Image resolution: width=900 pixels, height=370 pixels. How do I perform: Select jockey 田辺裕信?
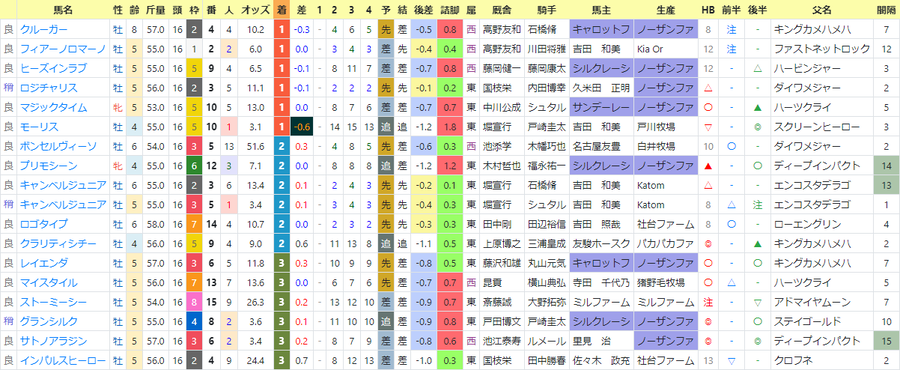[x=547, y=224]
